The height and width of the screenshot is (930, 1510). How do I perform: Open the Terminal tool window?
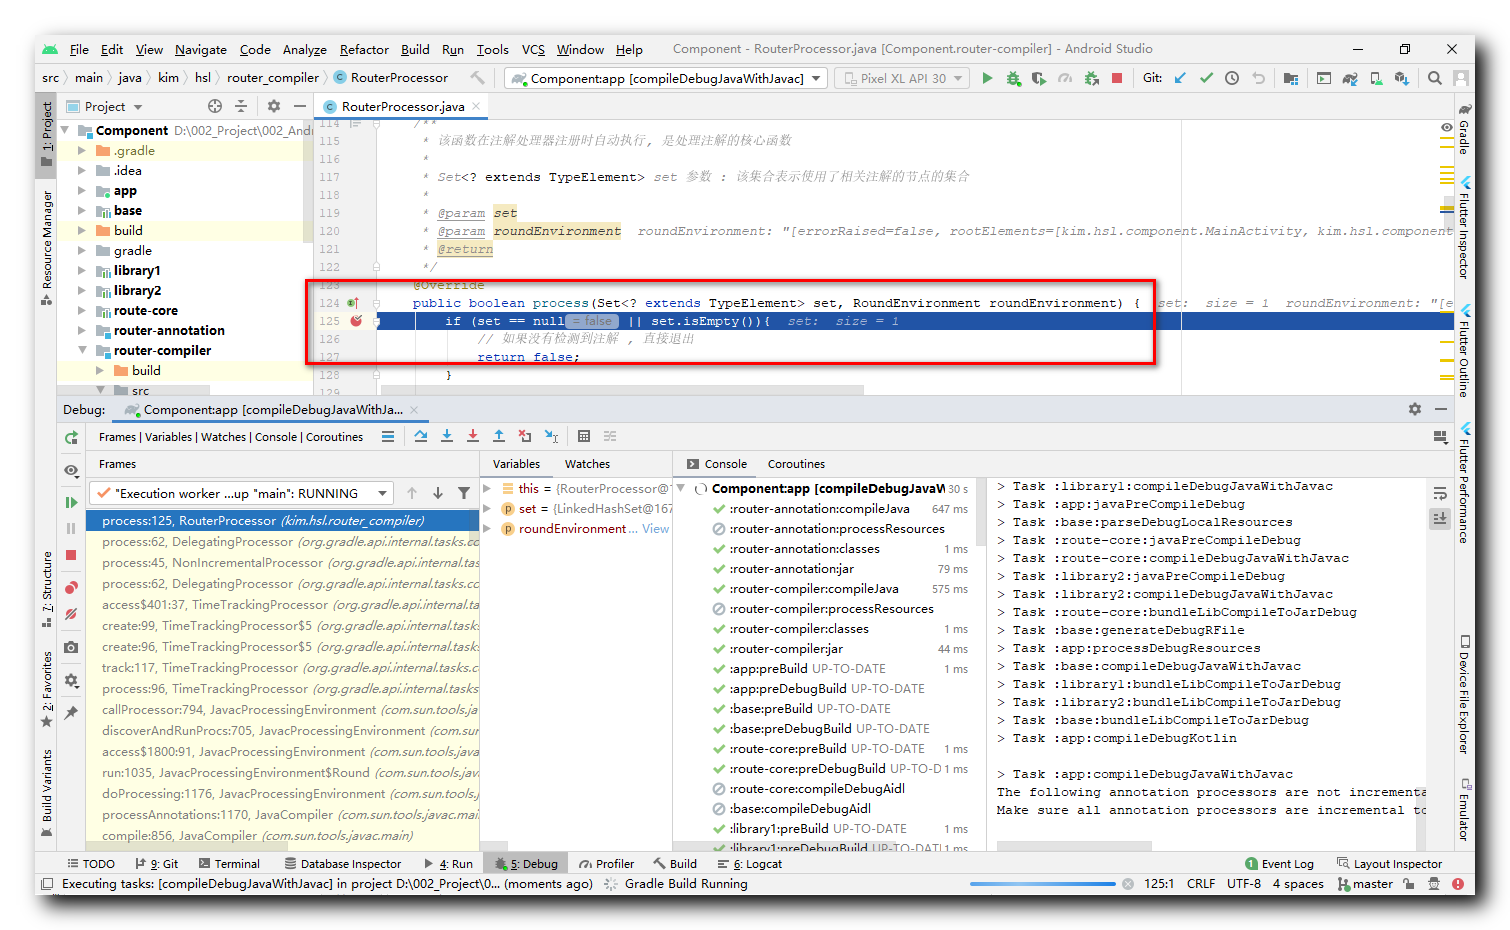pyautogui.click(x=229, y=864)
